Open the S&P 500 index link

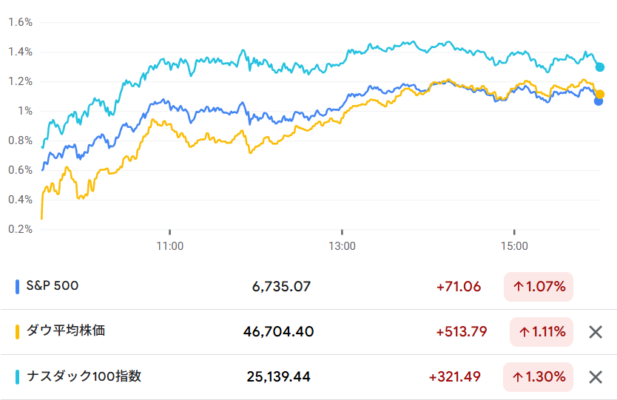pyautogui.click(x=52, y=287)
